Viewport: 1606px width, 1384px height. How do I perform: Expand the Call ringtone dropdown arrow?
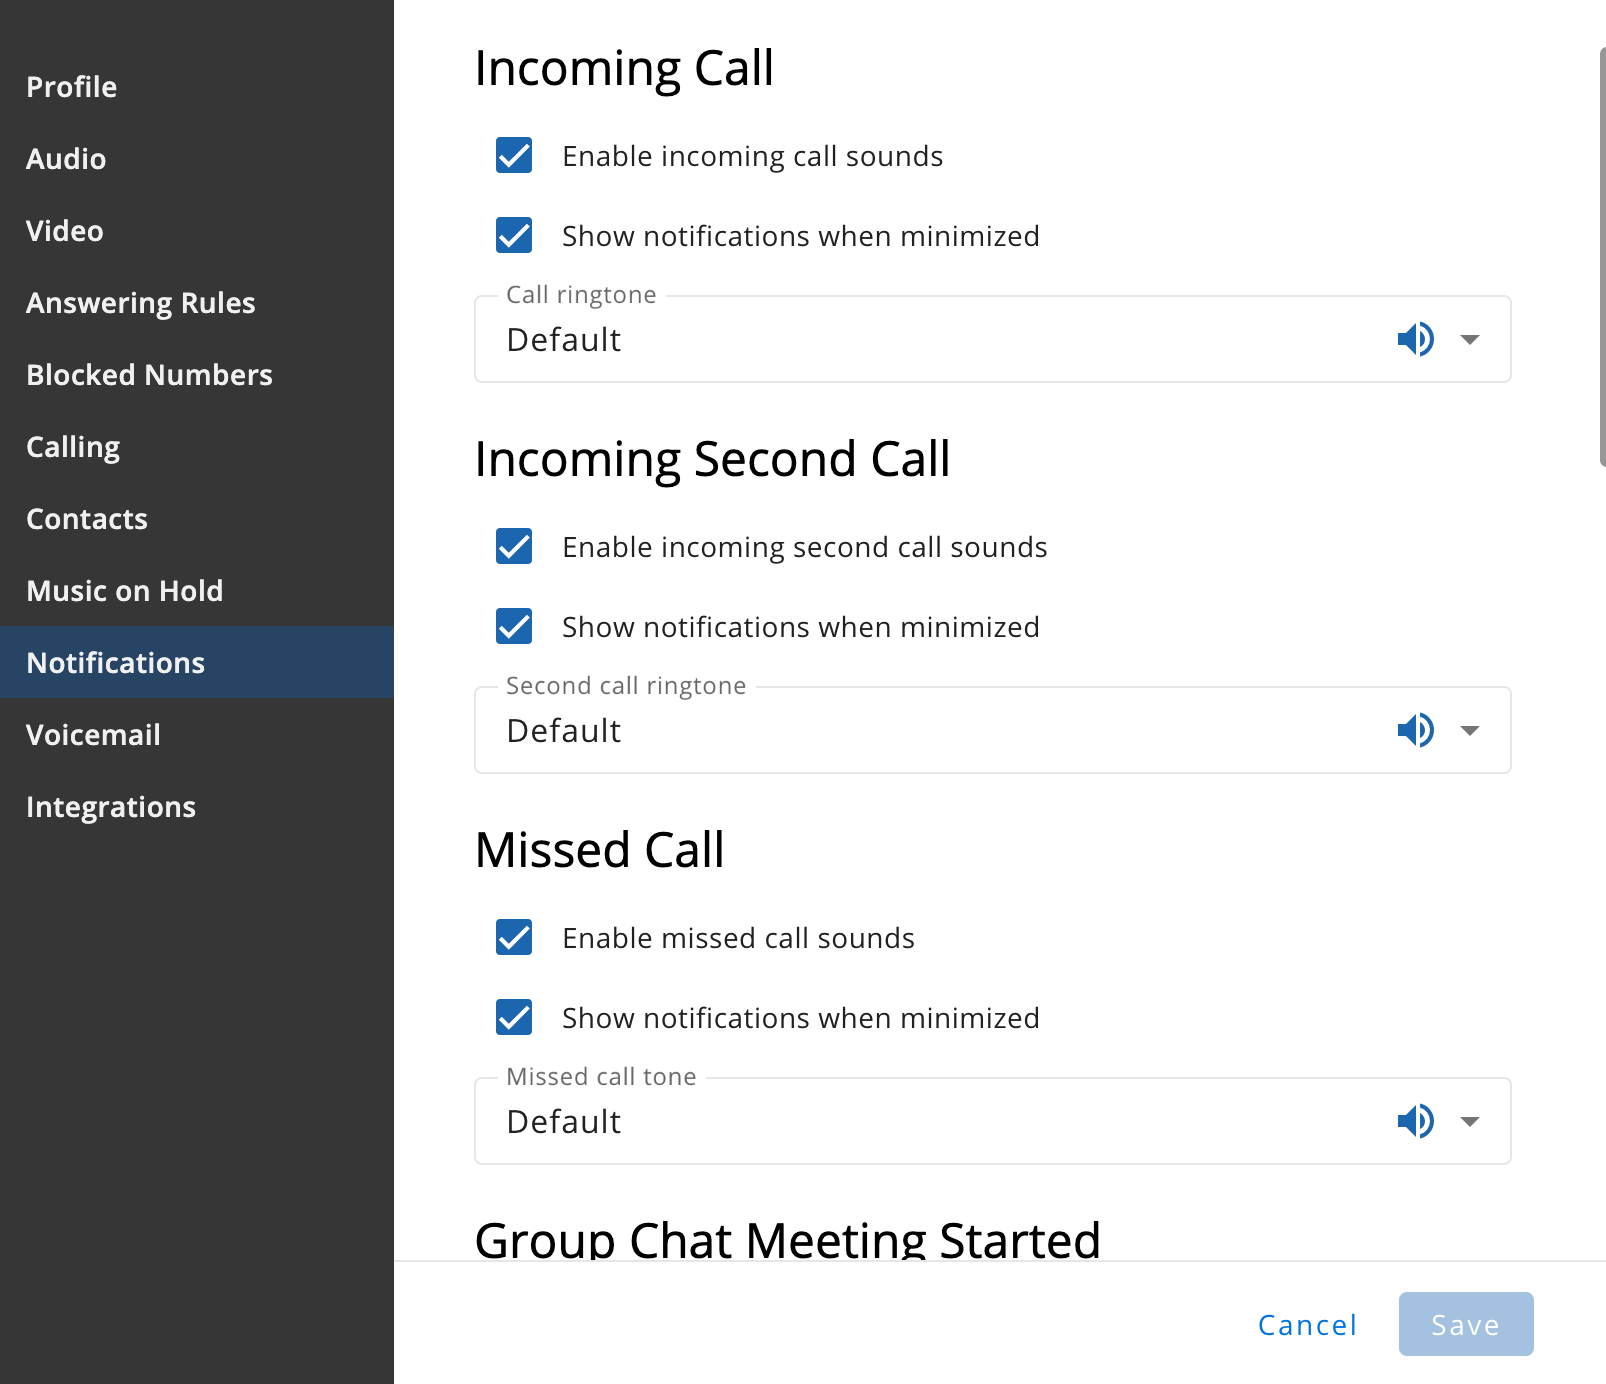point(1470,340)
